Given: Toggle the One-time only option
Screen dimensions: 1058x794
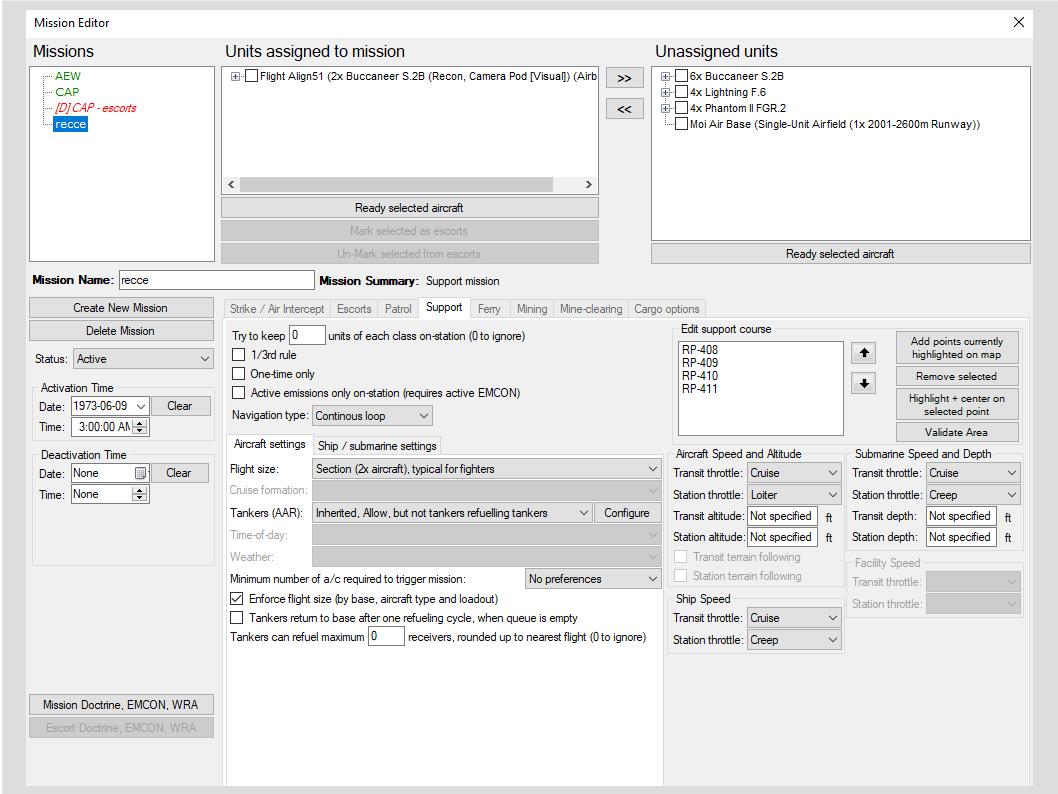Looking at the screenshot, I should [x=238, y=374].
